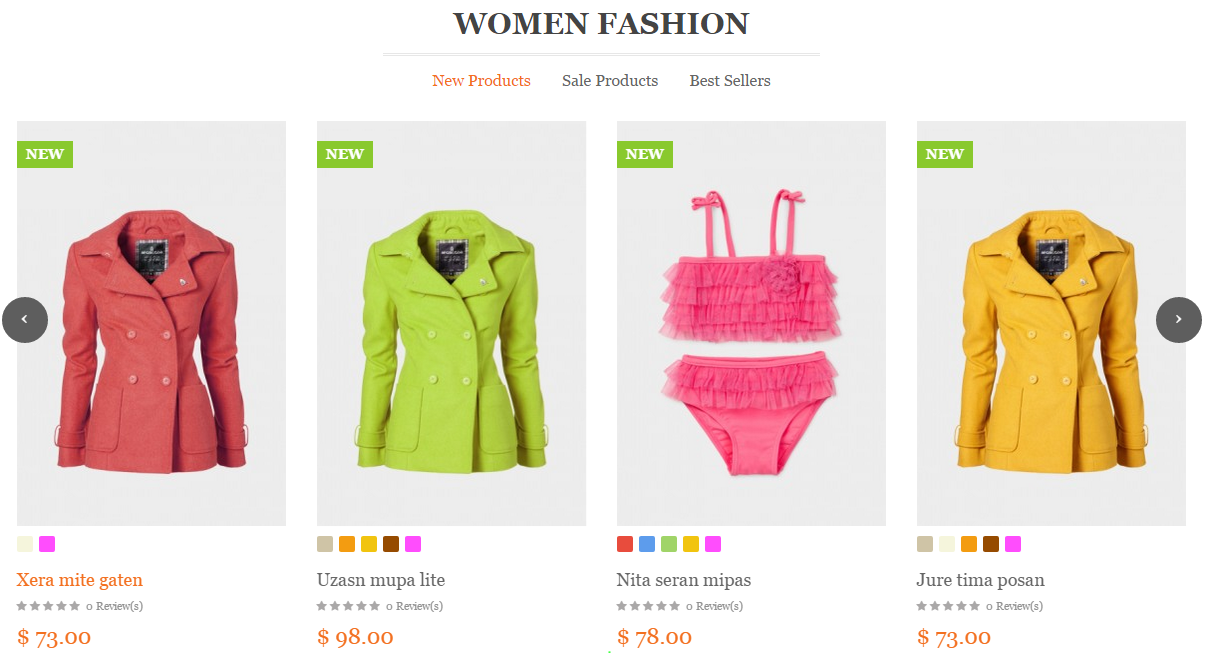1220x662 pixels.
Task: Click the yellow coat product image
Action: [x=1051, y=324]
